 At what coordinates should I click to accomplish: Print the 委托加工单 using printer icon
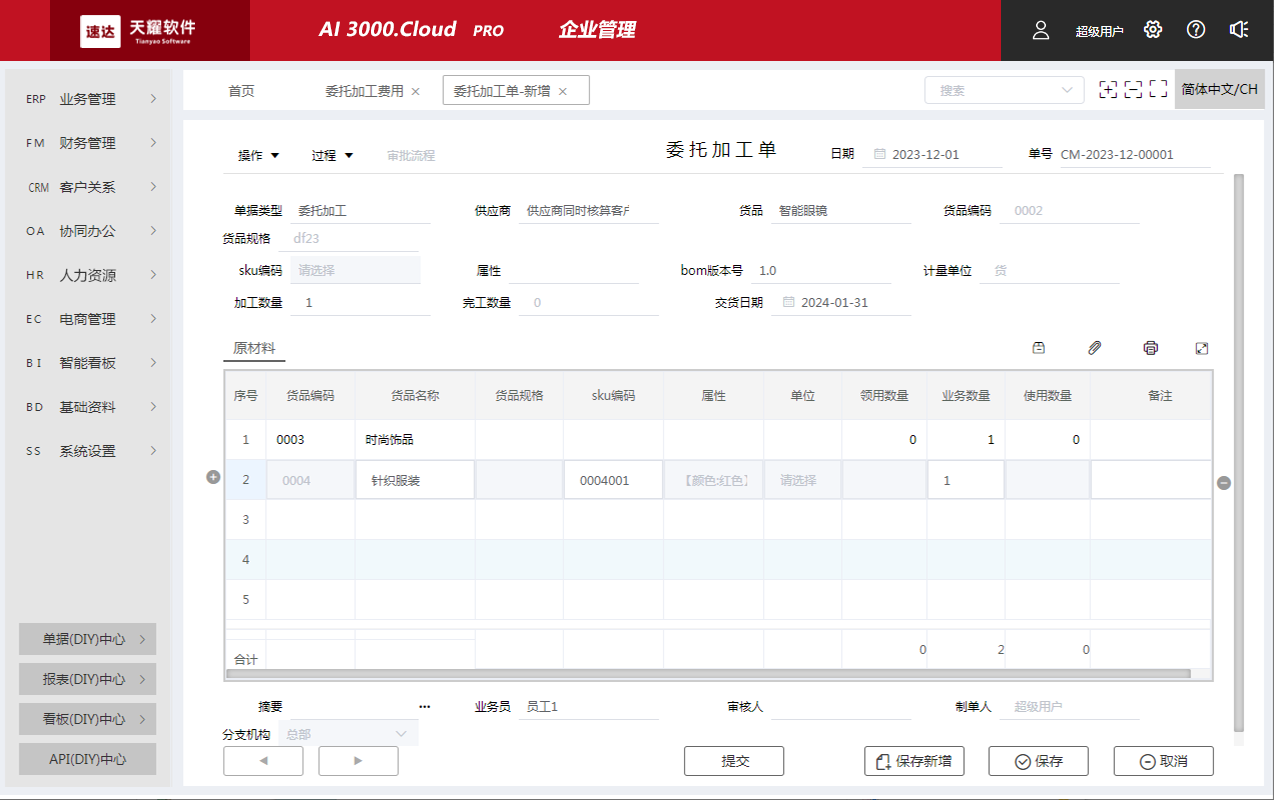pos(1150,347)
